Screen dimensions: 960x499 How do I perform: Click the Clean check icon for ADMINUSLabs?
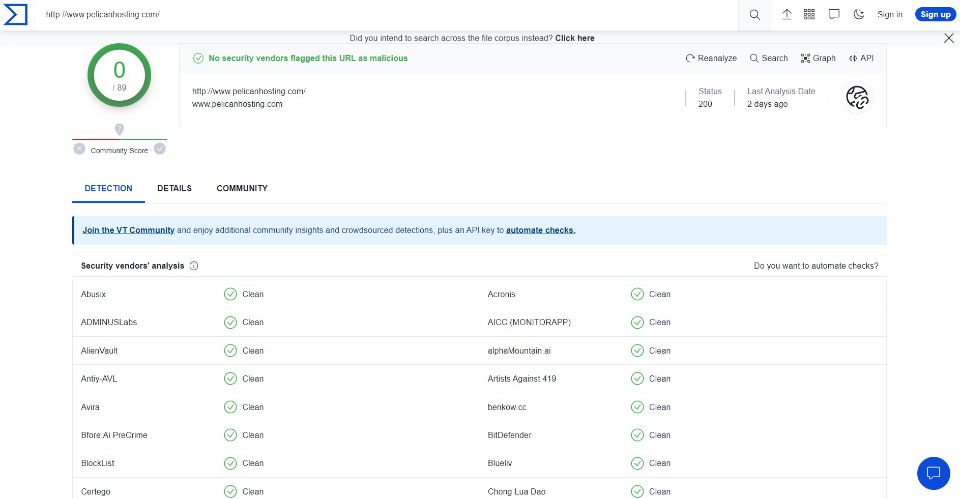tap(230, 322)
